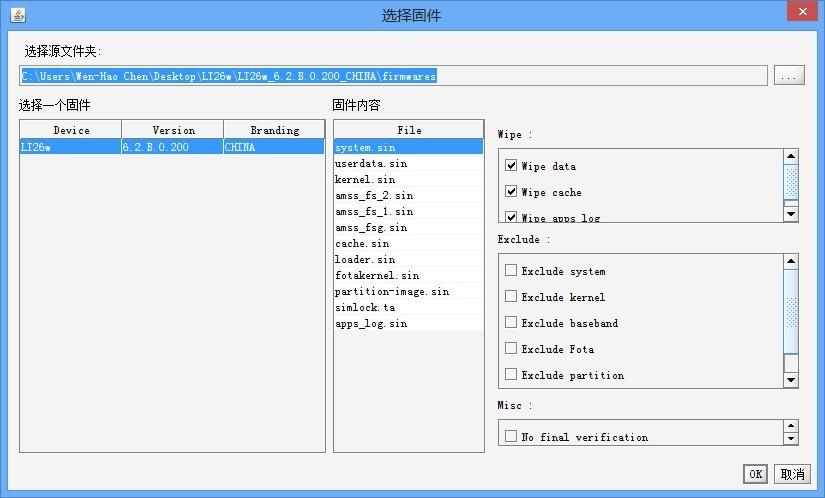Enable No final verification checkbox

click(x=511, y=436)
